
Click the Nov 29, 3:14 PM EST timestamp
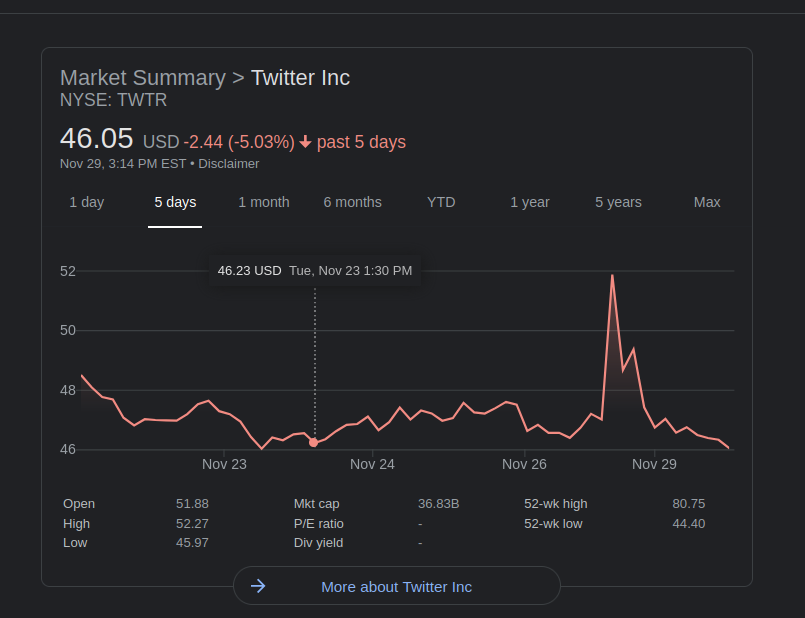click(123, 164)
